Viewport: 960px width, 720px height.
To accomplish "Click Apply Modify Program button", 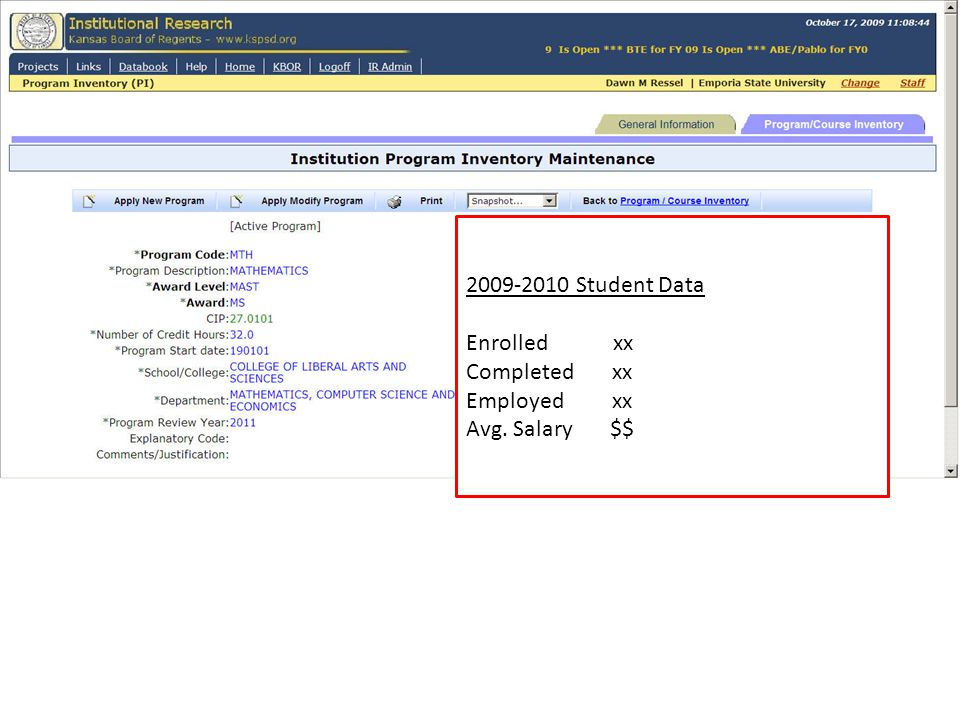I will coord(312,201).
